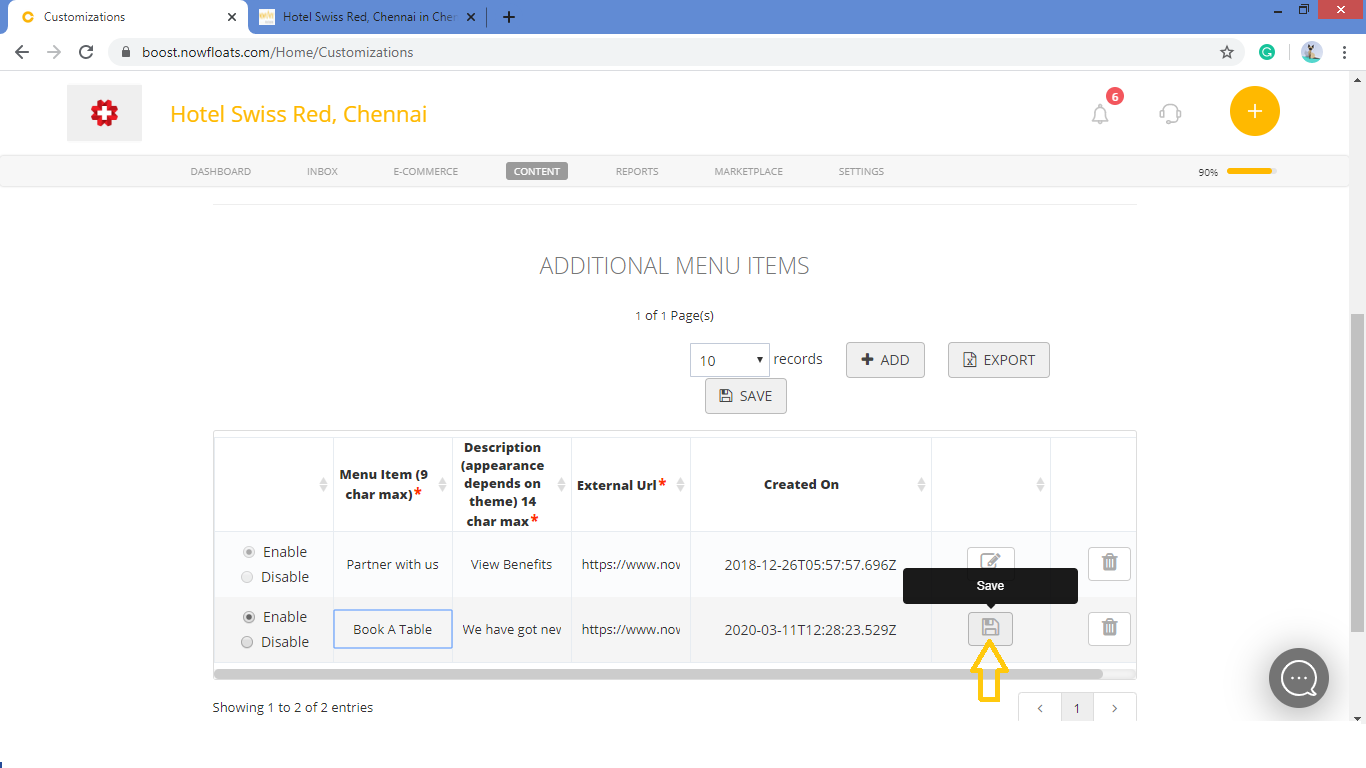Screen dimensions: 1366x768
Task: Click the Book A Table input field
Action: (x=393, y=629)
